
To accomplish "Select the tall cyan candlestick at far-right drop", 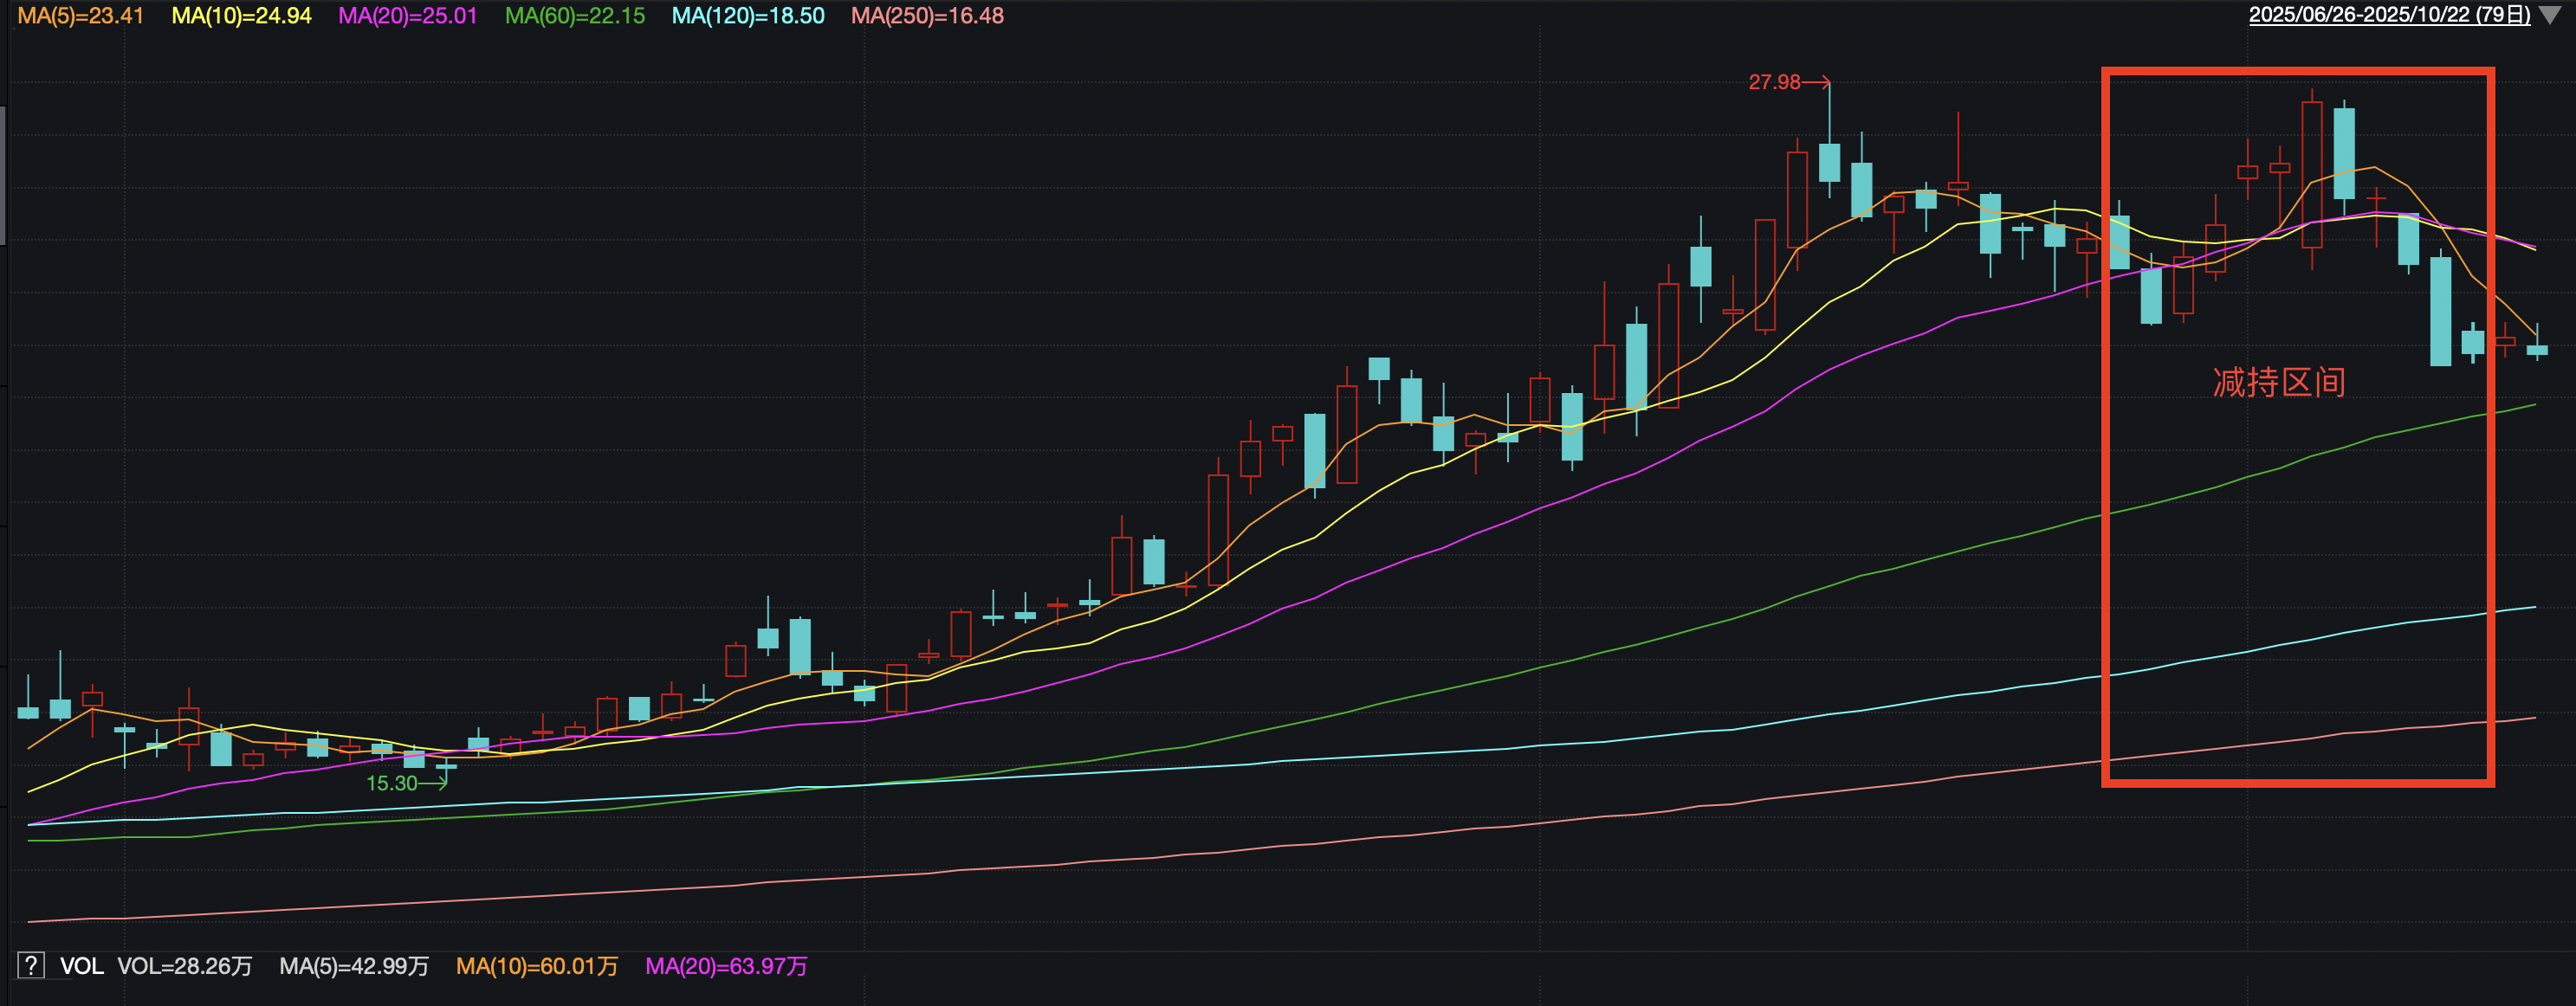I will [x=2440, y=311].
